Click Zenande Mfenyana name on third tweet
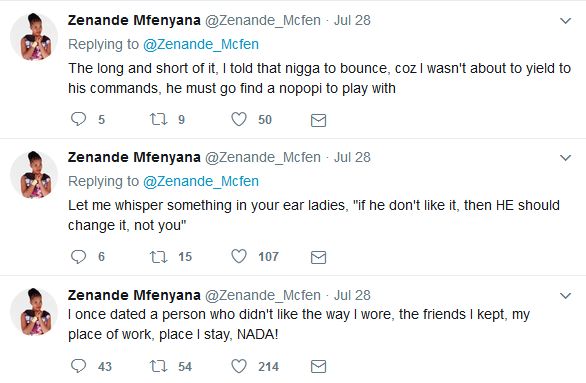Image resolution: width=586 pixels, height=383 pixels. (x=134, y=295)
